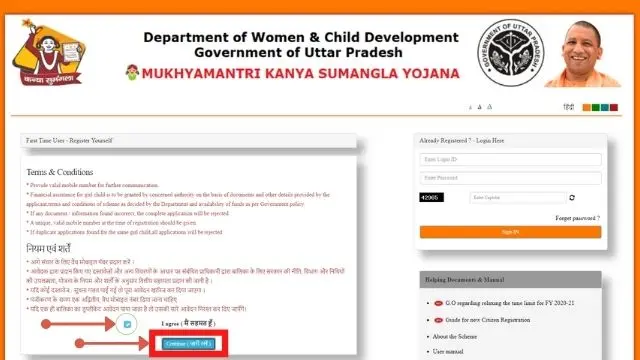
Task: Click the girl icon beside the Yojana title
Action: point(132,72)
